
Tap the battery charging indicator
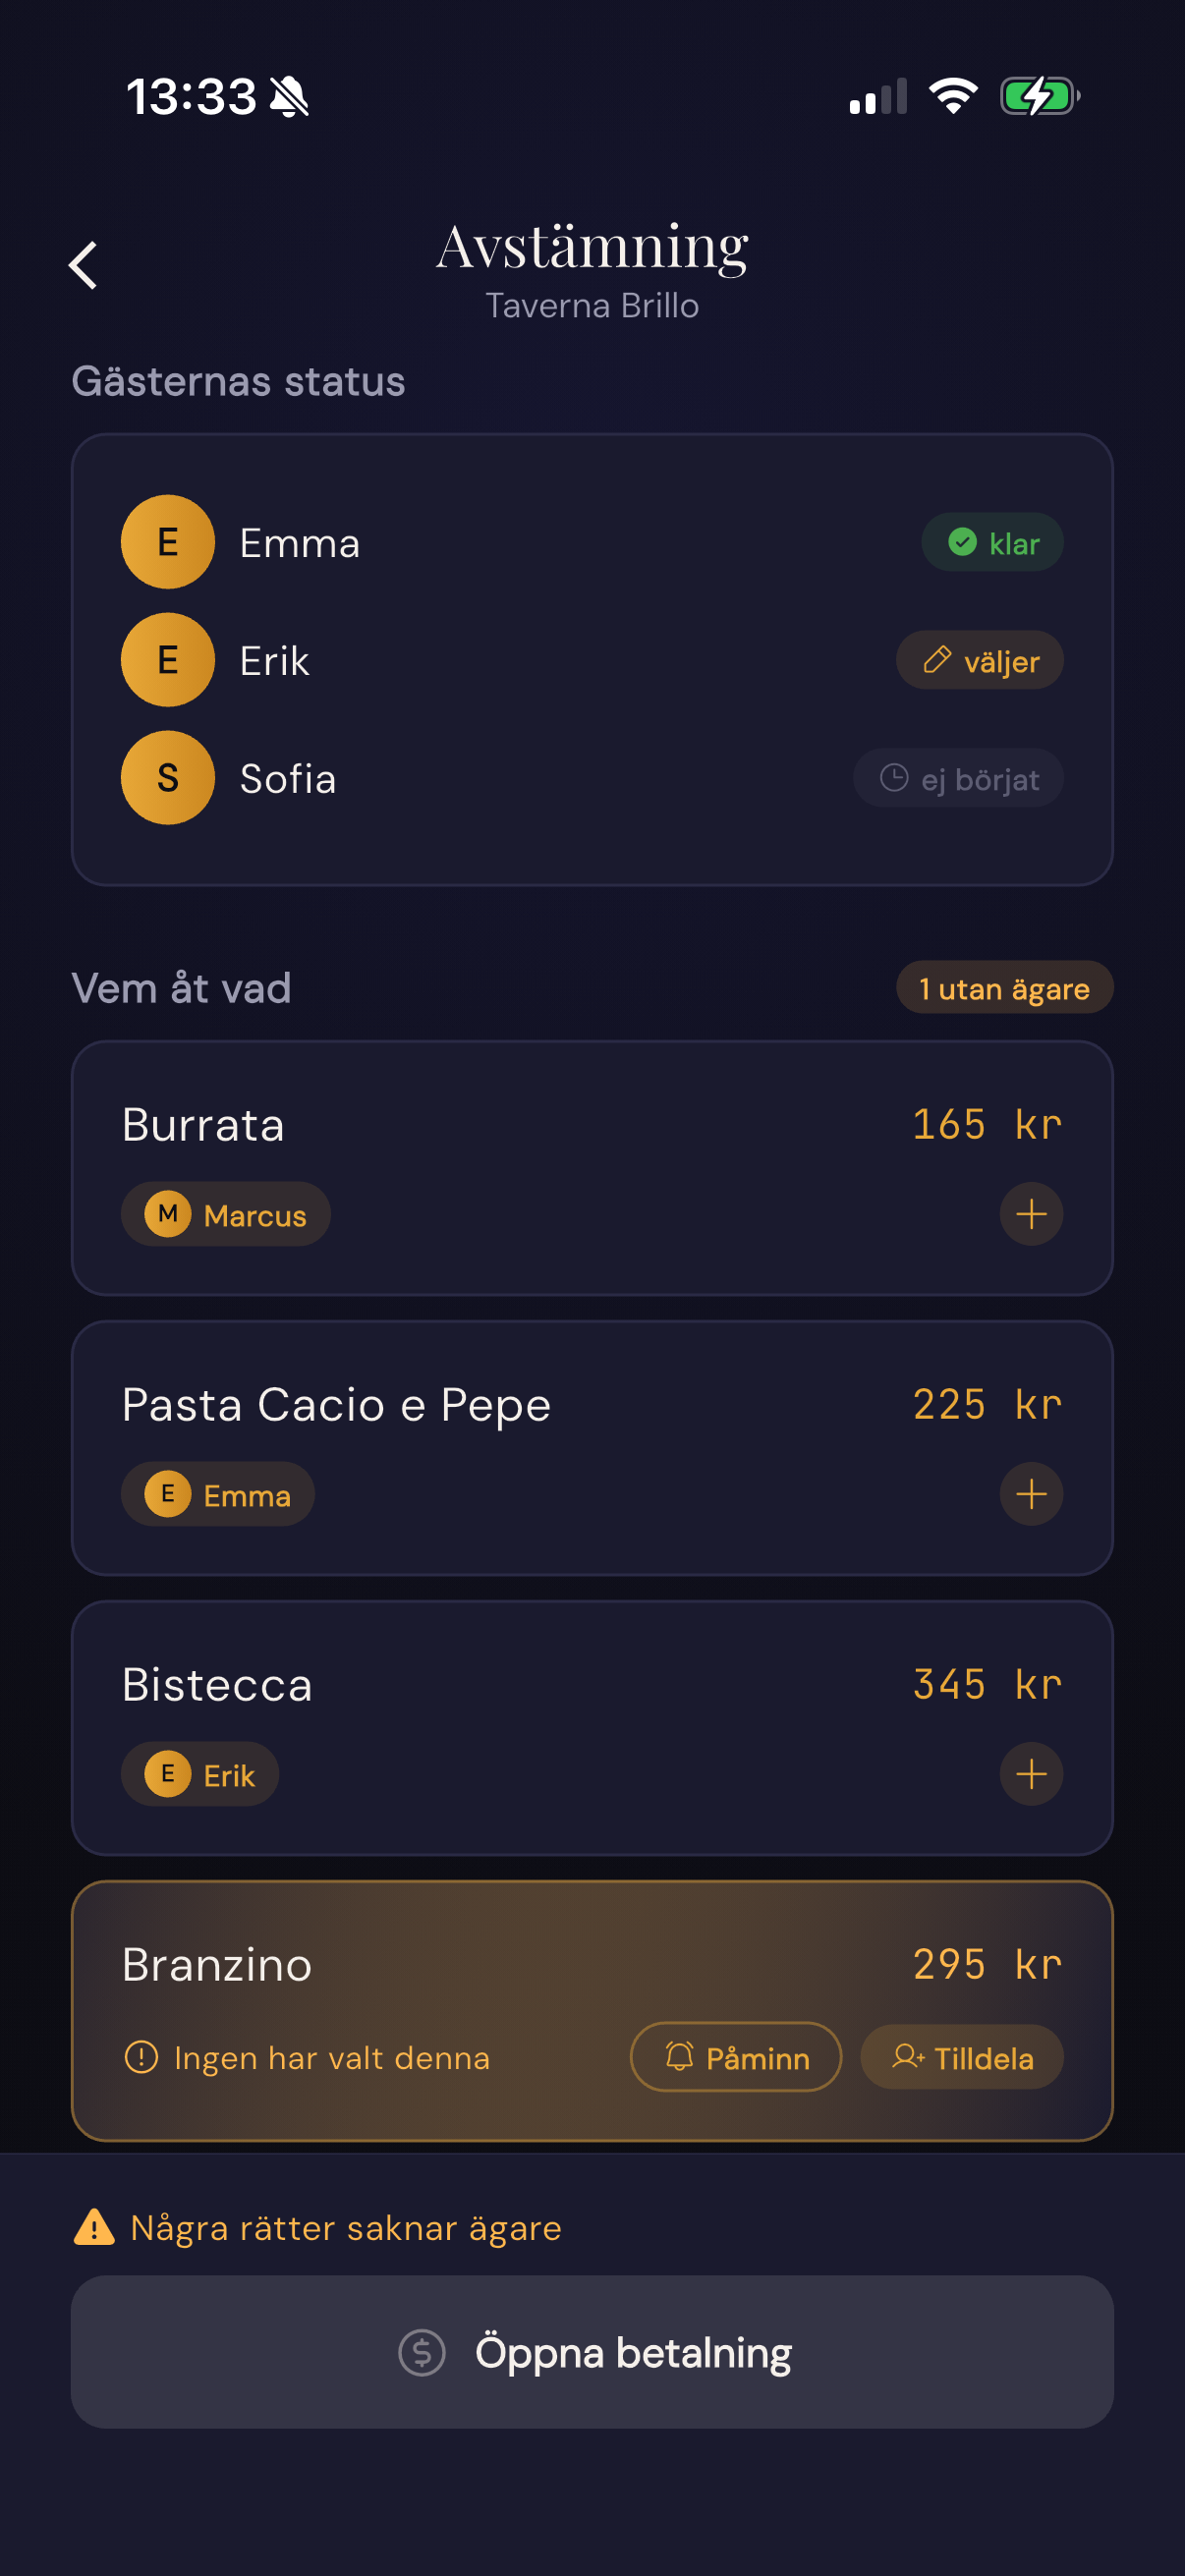click(x=1039, y=97)
